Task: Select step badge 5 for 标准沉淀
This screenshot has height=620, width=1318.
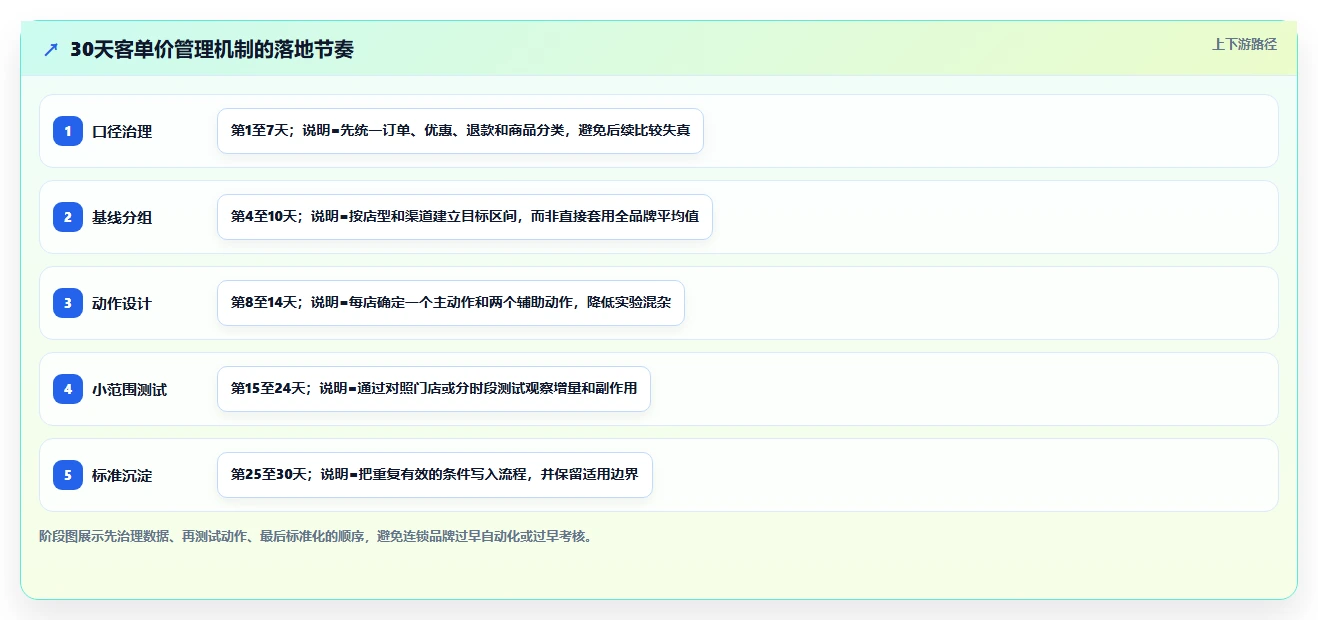Action: coord(68,475)
